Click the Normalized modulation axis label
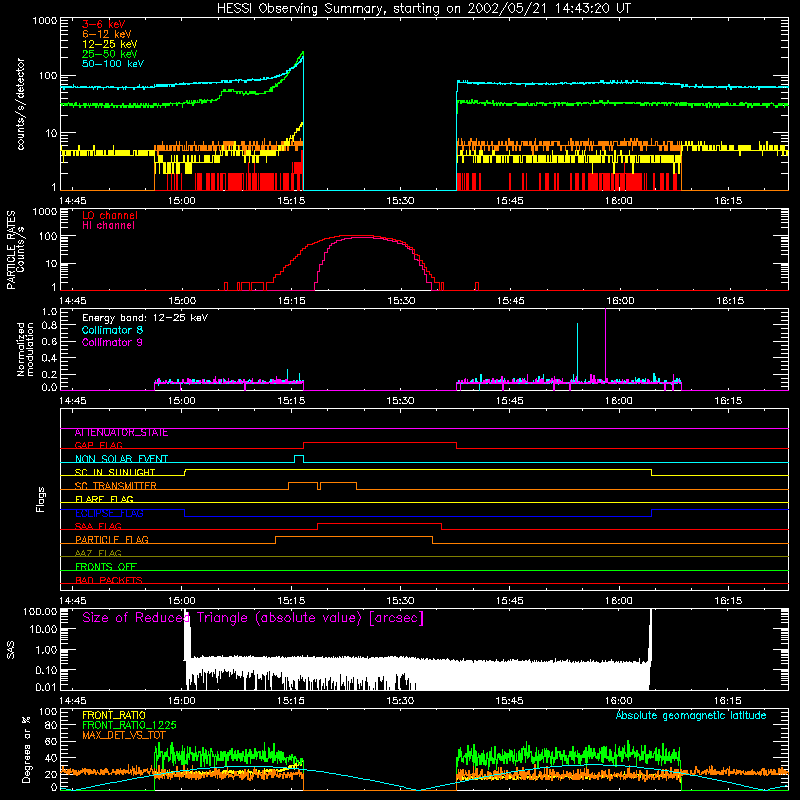Viewport: 800px width, 800px height. click(25, 349)
